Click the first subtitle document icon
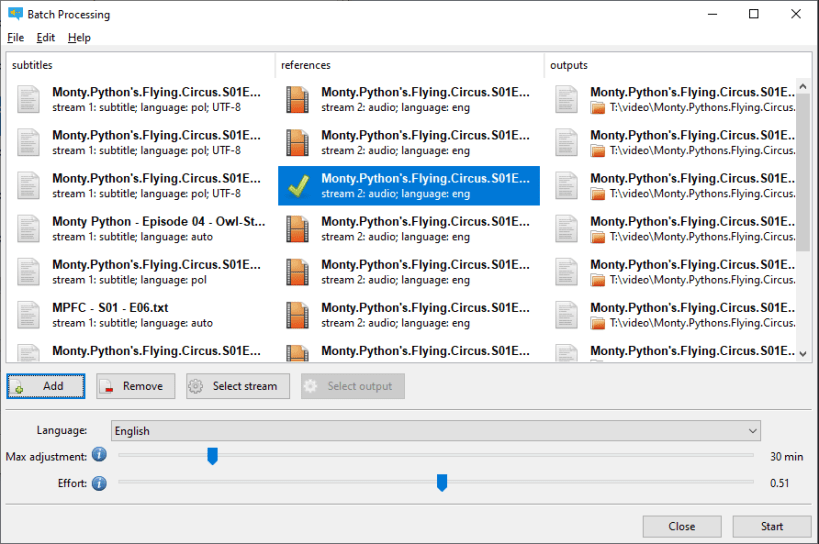The width and height of the screenshot is (819, 544). pyautogui.click(x=28, y=99)
